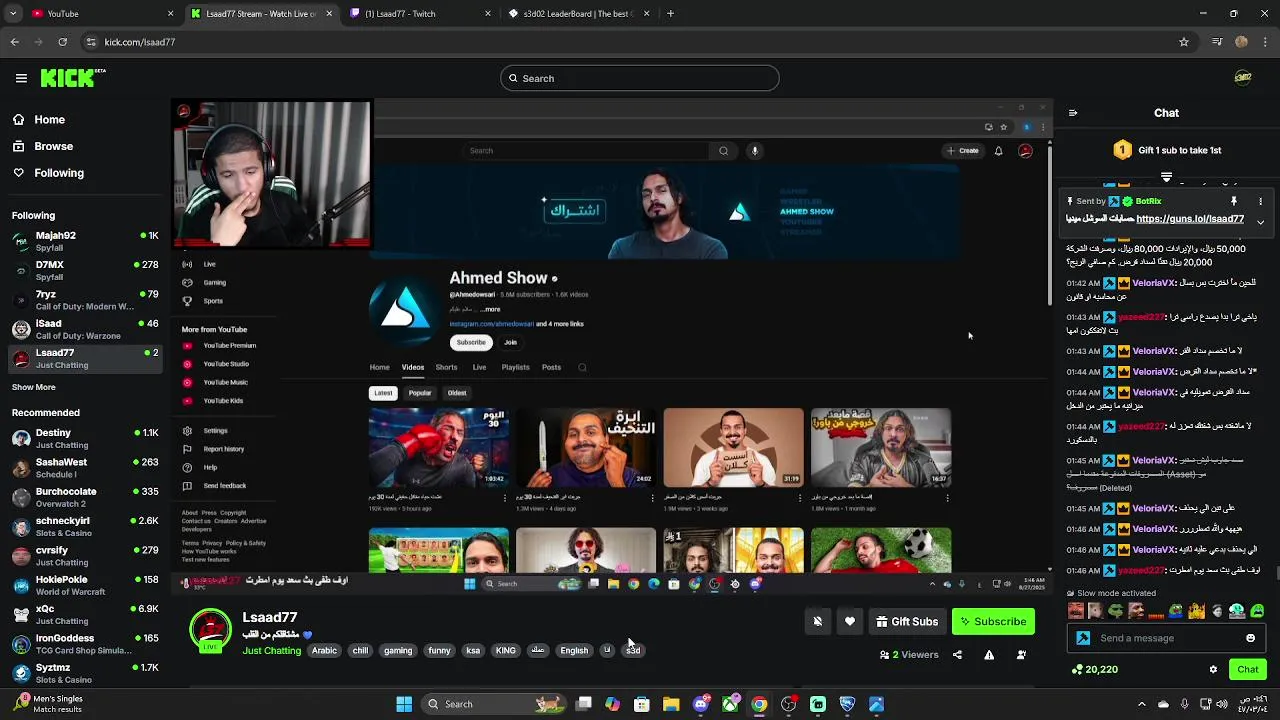Select the gaming stream tag
Viewport: 1280px width, 720px height.
pos(398,650)
